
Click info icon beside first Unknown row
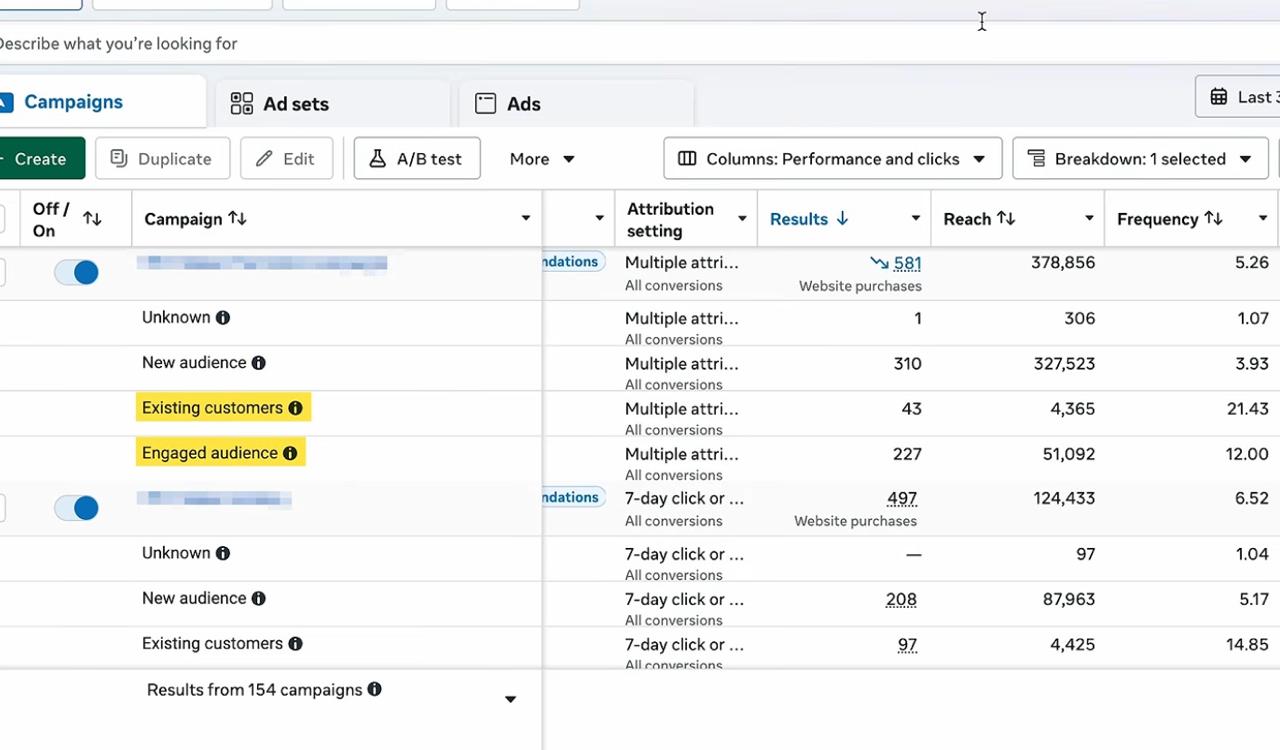tap(223, 318)
